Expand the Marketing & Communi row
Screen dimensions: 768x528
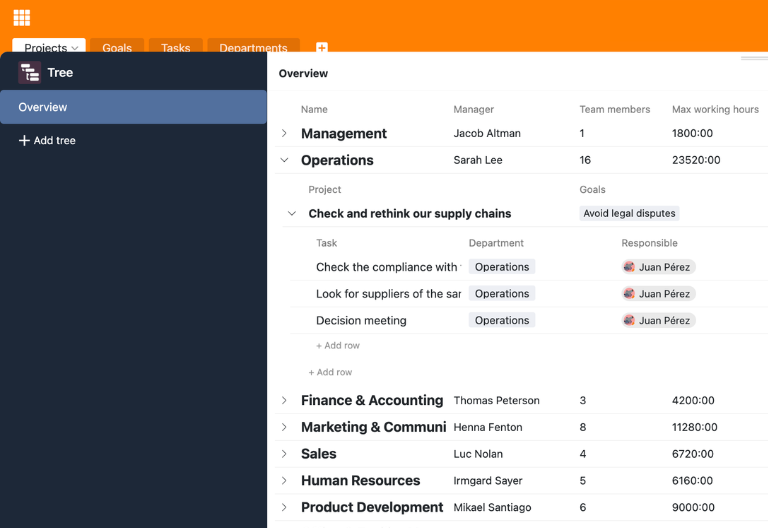pos(284,427)
